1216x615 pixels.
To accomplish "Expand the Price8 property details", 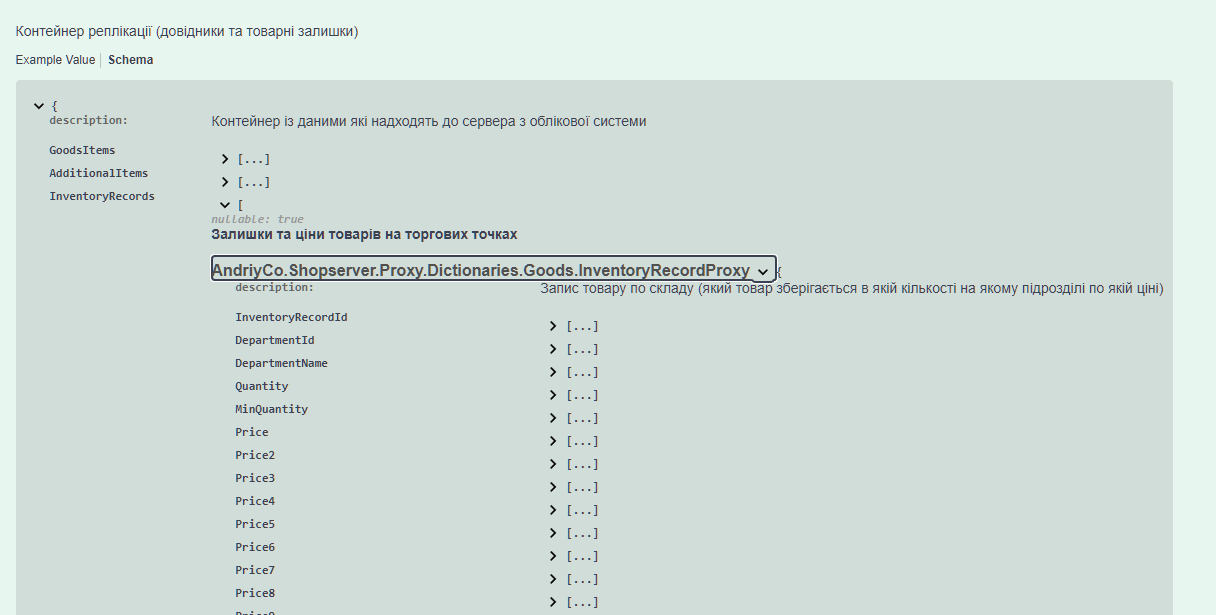I will pos(553,602).
